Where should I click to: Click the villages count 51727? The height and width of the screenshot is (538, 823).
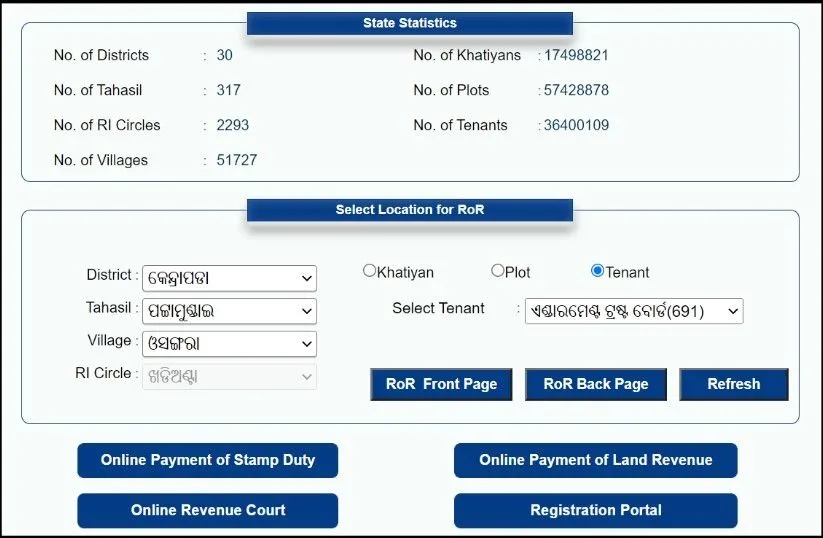pos(237,160)
